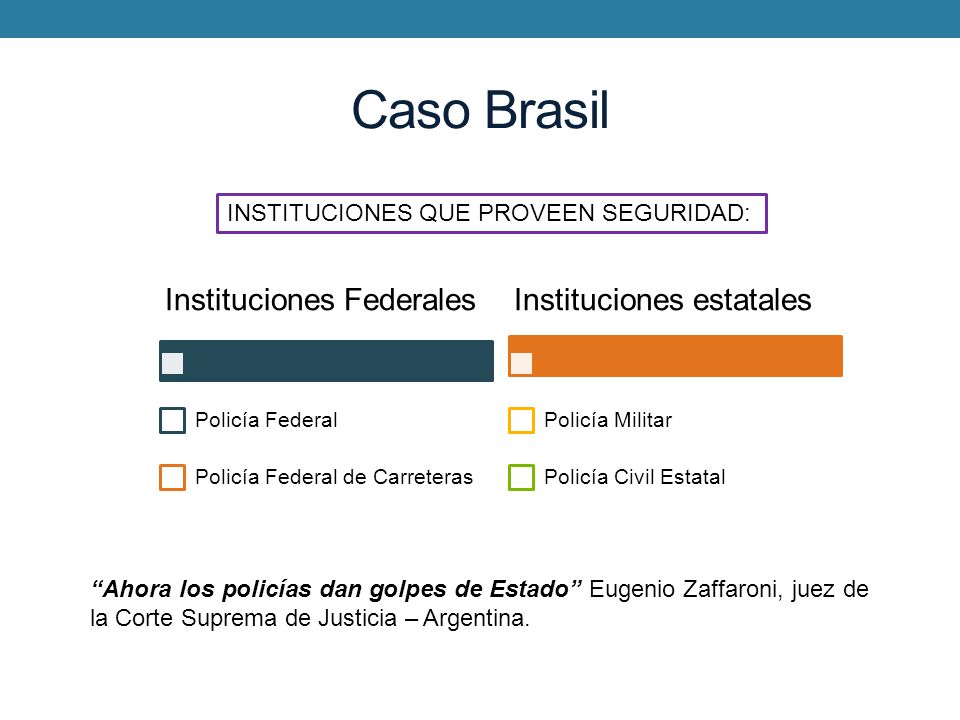
Task: Select the Instituciones Federales heading
Action: pos(320,300)
